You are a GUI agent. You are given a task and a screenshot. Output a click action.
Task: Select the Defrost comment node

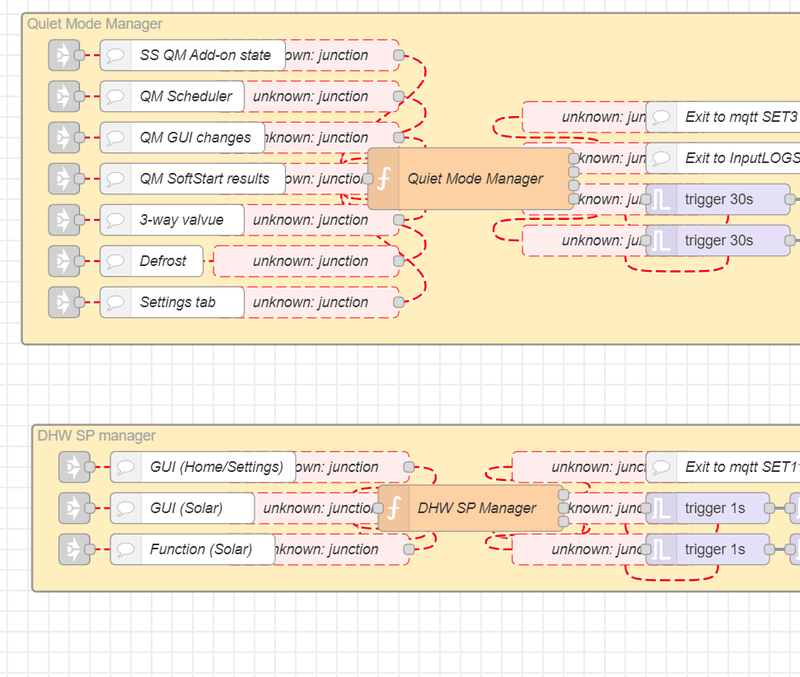coord(152,261)
